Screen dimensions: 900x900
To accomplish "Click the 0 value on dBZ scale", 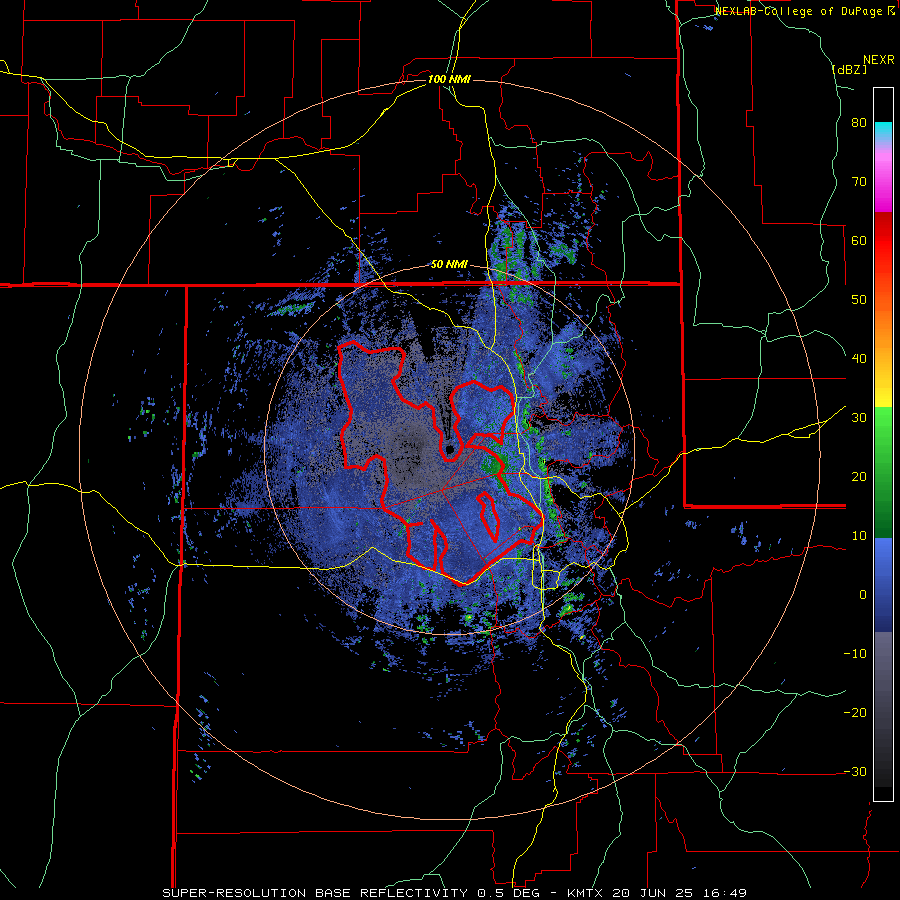I will coord(863,595).
